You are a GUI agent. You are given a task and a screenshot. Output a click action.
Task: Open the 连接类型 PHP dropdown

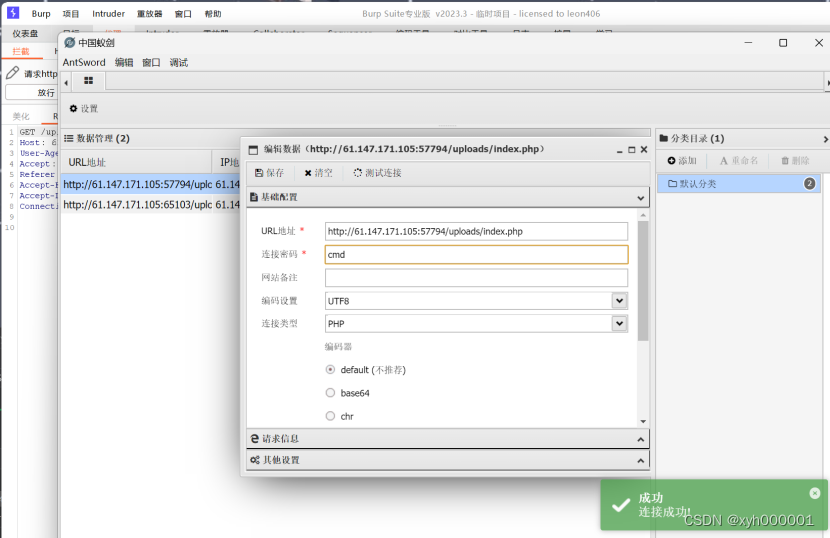pyautogui.click(x=619, y=323)
